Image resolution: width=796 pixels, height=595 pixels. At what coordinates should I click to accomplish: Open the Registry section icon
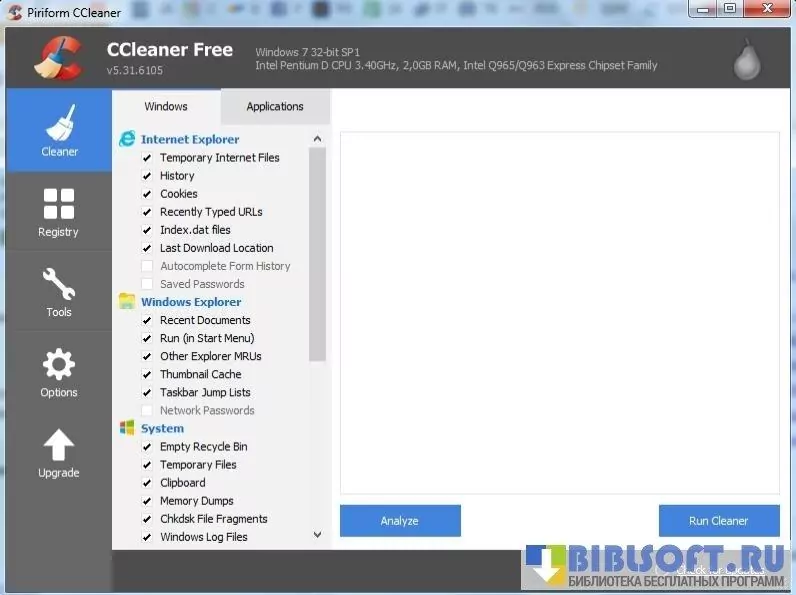[x=59, y=203]
